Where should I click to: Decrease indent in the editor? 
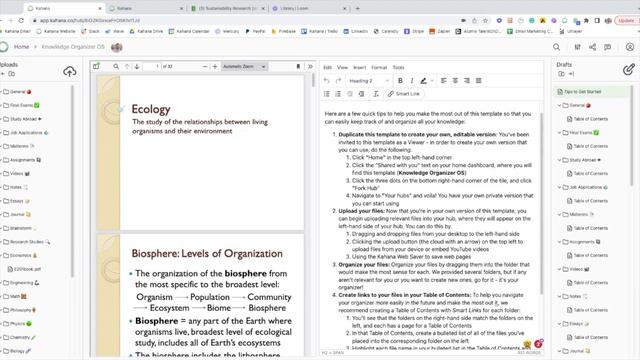pyautogui.click(x=350, y=94)
